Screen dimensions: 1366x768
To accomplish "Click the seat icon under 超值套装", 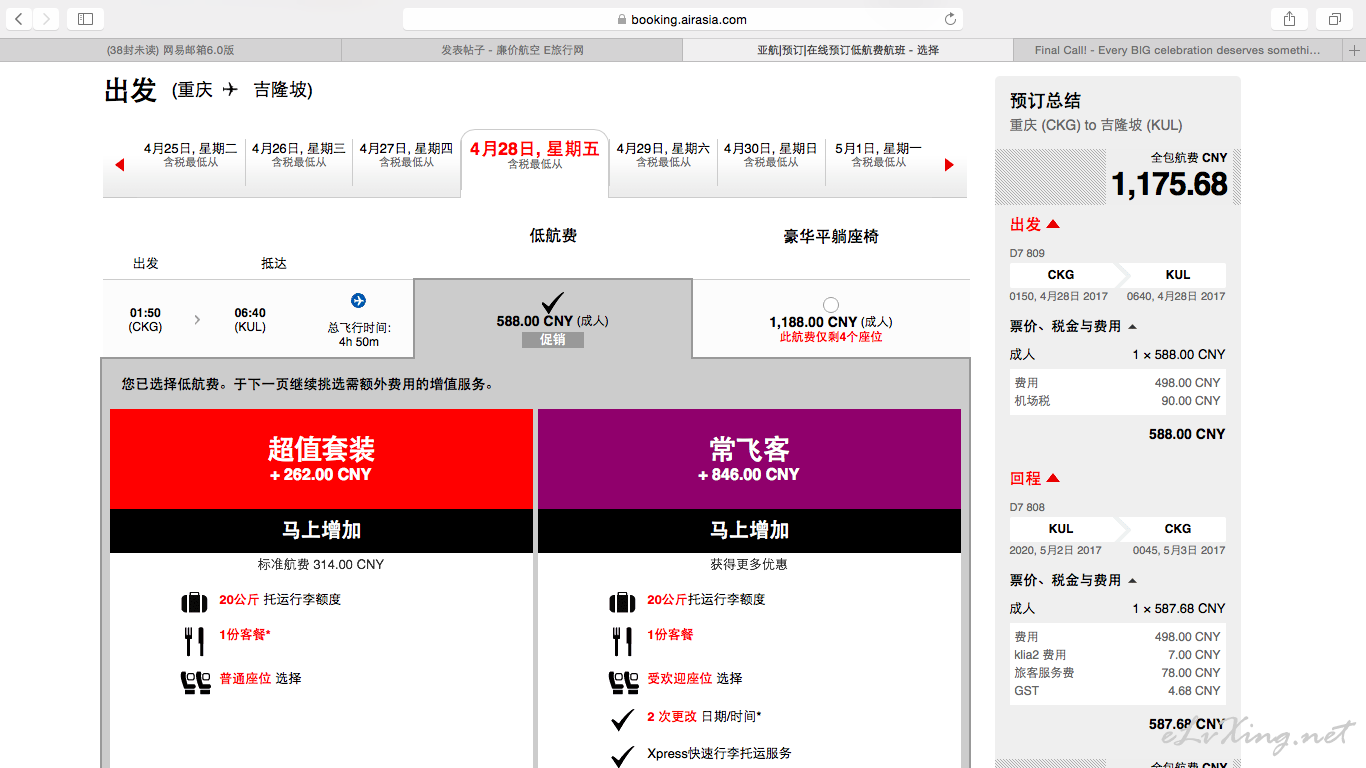I will point(195,682).
